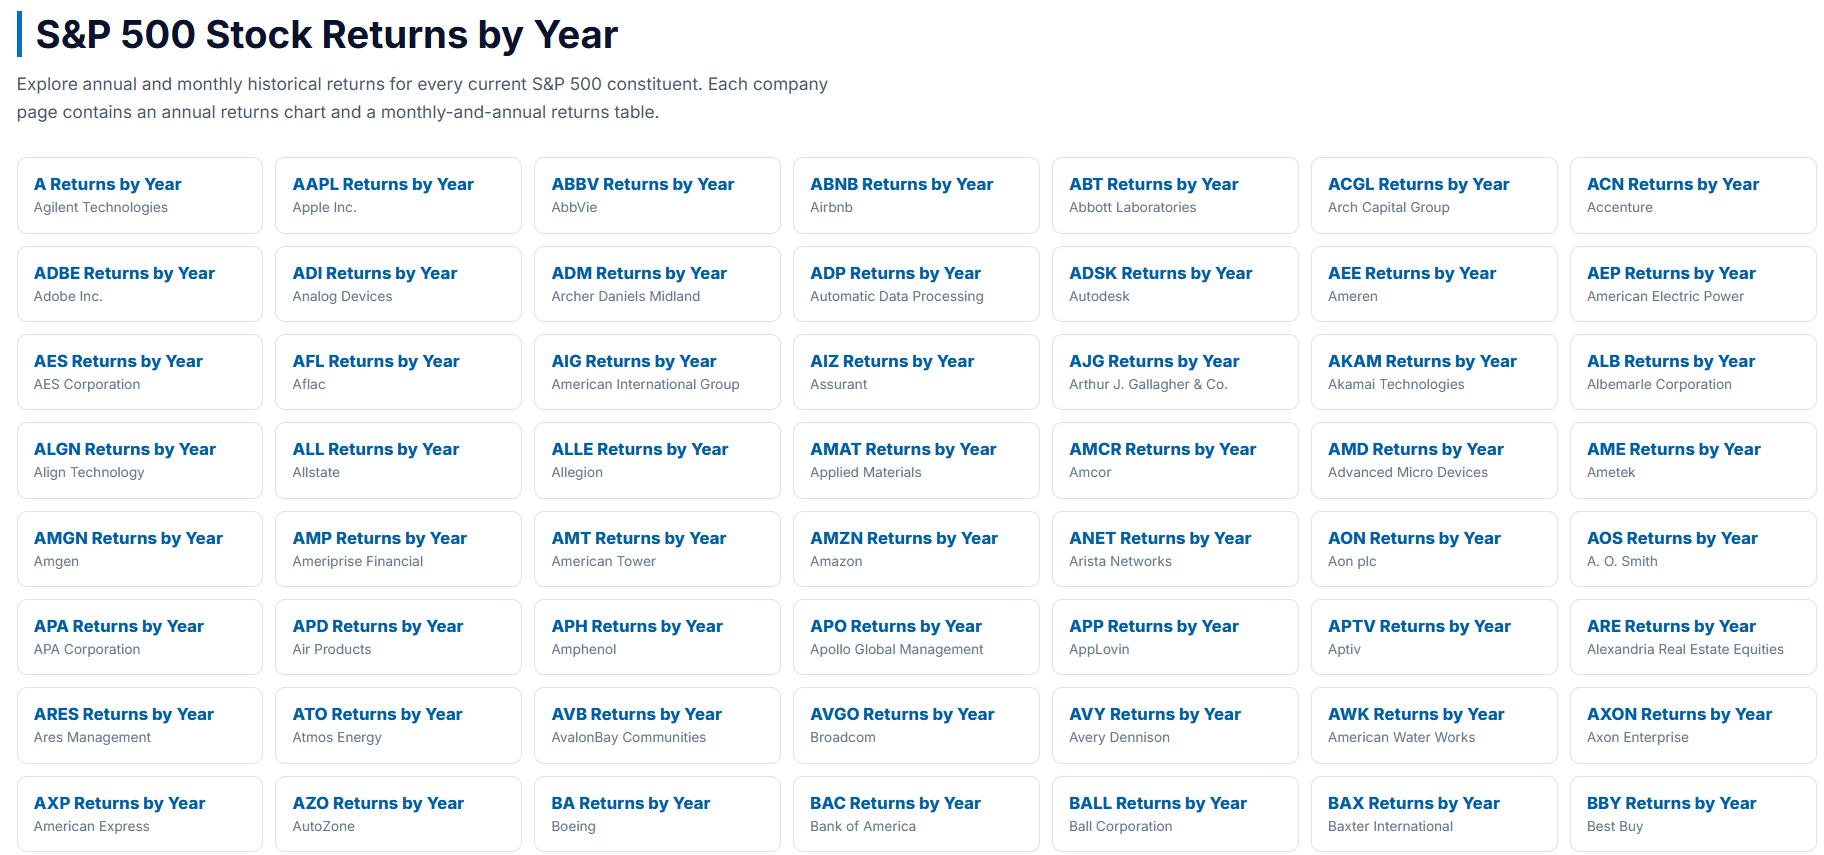
Task: Go to AJG Returns by Year
Action: point(1175,372)
